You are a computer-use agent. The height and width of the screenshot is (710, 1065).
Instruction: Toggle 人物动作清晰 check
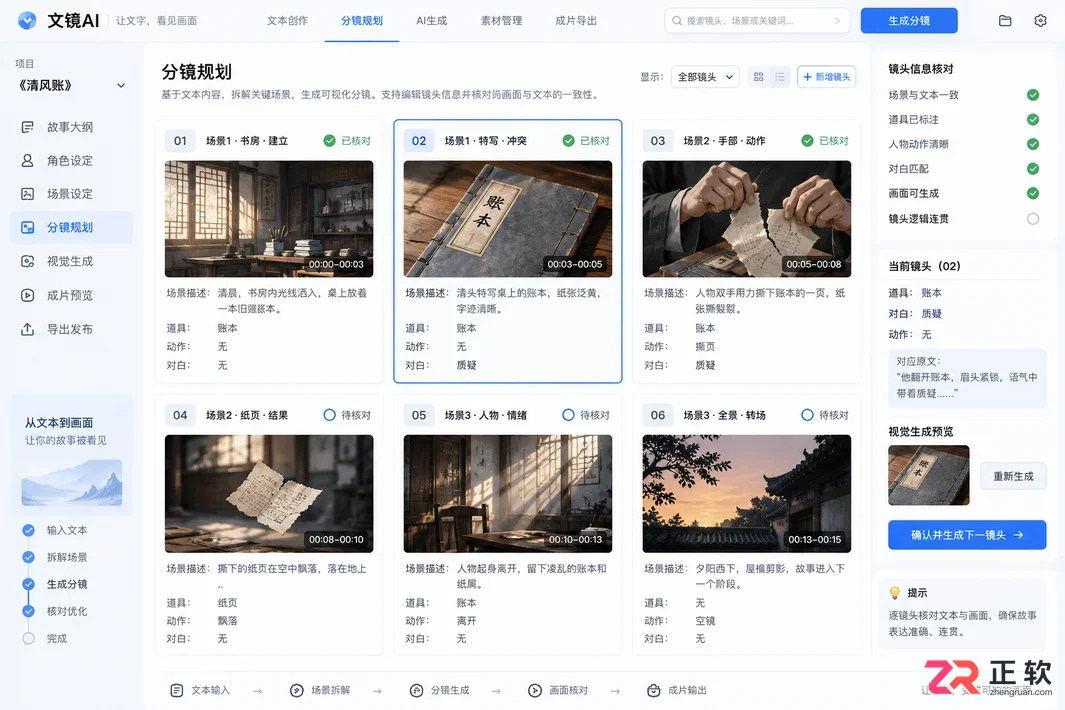1032,144
